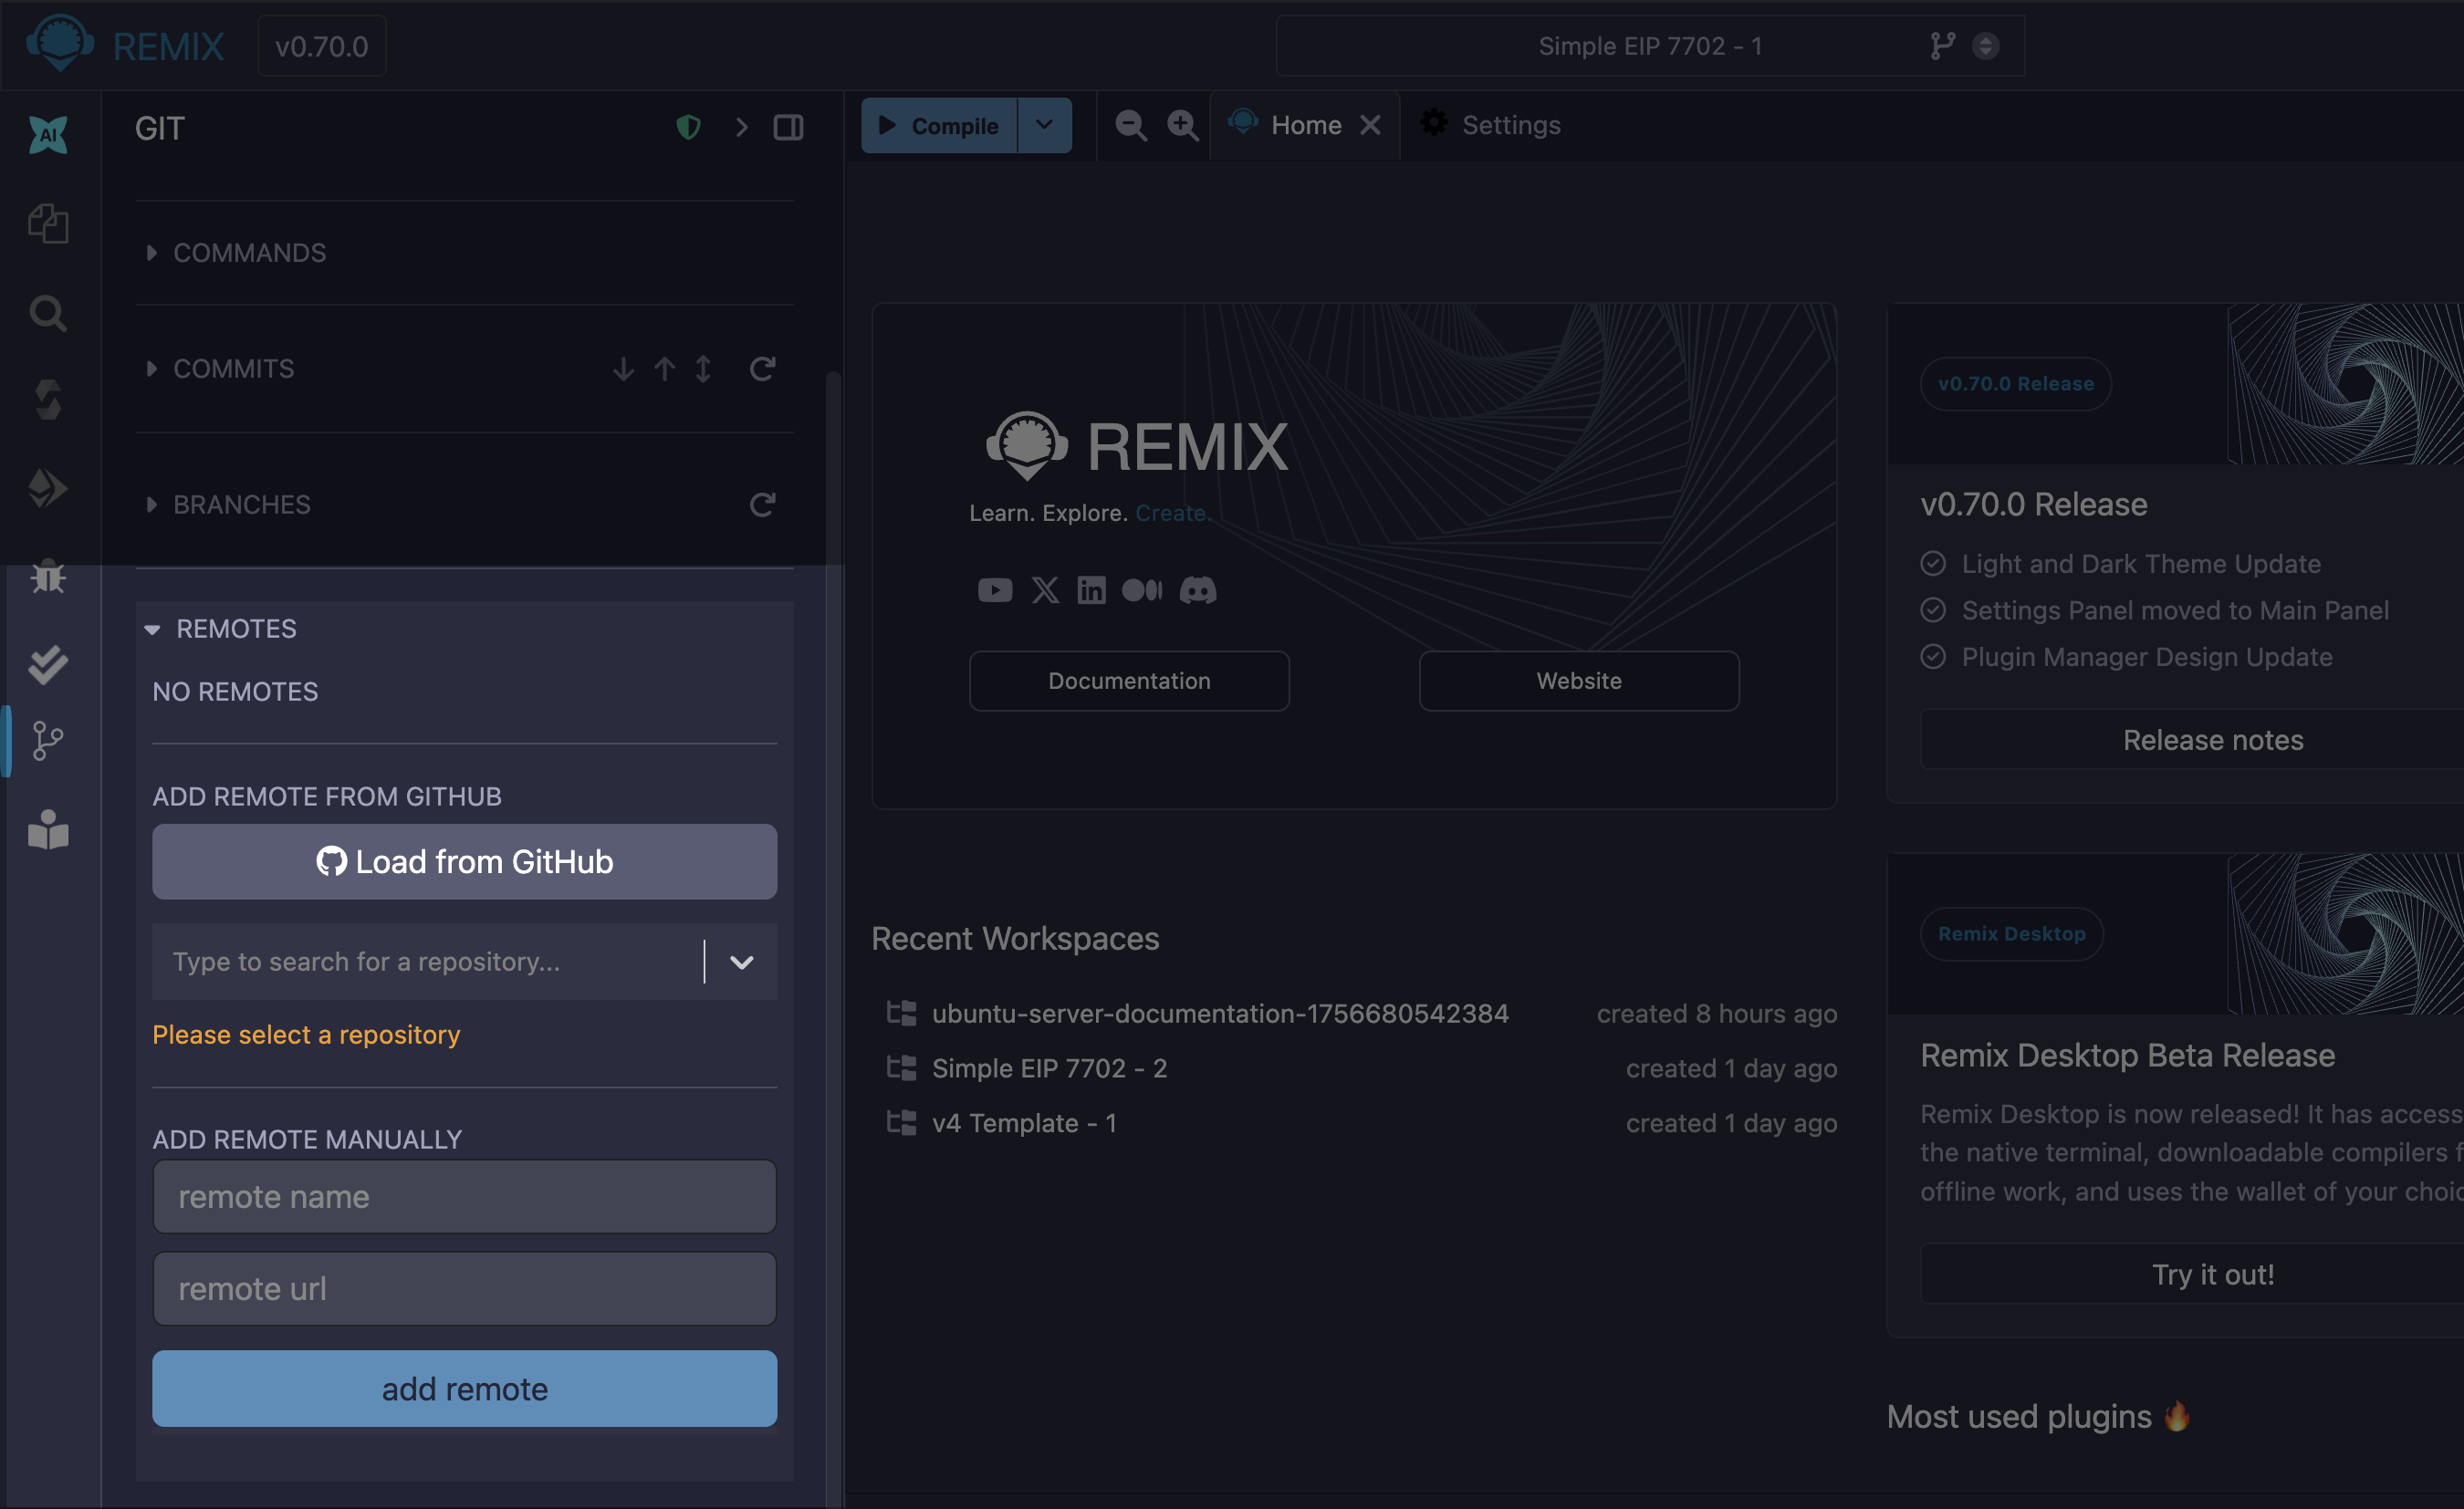
Task: Open the Simple EIP 7702 - 1 workspace selector
Action: (x=1650, y=46)
